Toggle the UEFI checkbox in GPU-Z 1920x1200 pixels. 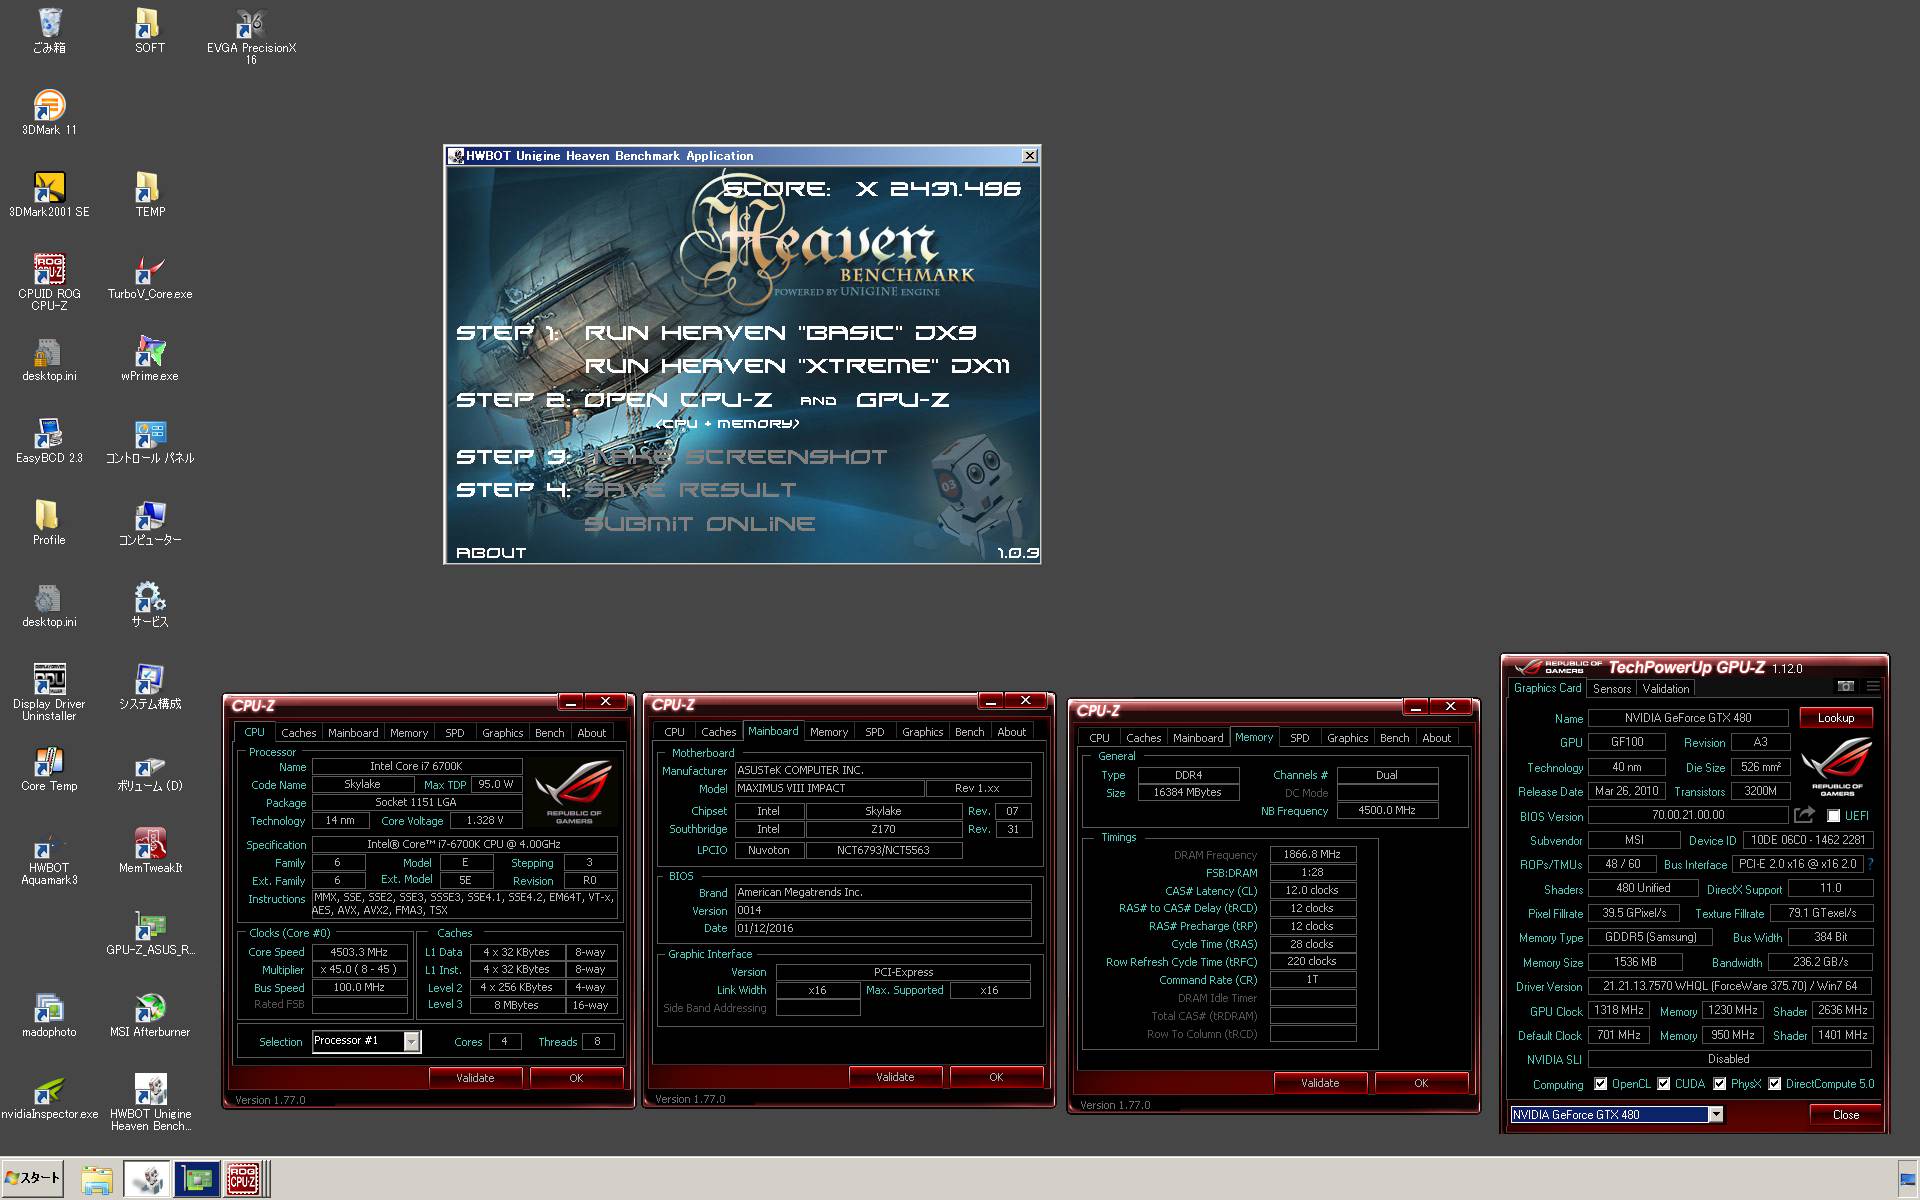(1833, 816)
